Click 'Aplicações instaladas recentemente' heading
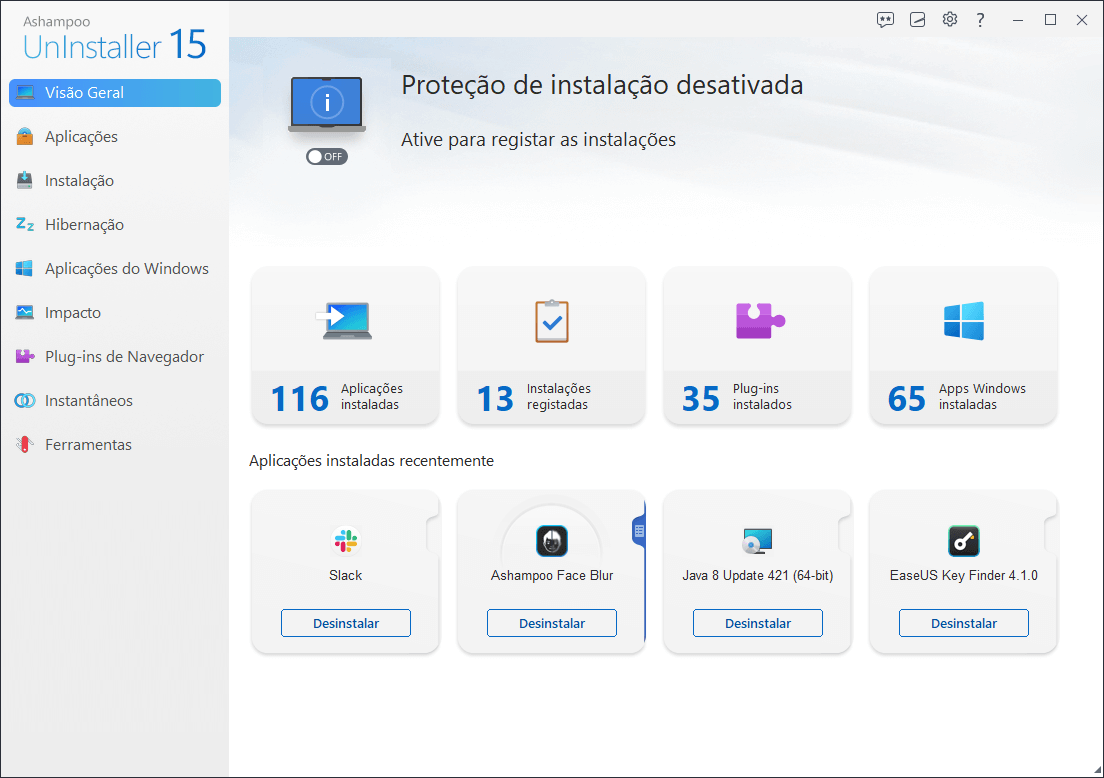 click(x=371, y=461)
